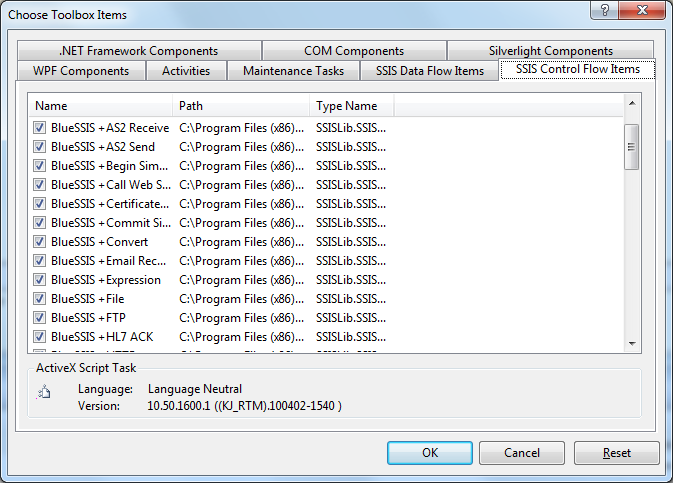
Task: Switch to .NET Framework Components tab
Action: point(139,51)
